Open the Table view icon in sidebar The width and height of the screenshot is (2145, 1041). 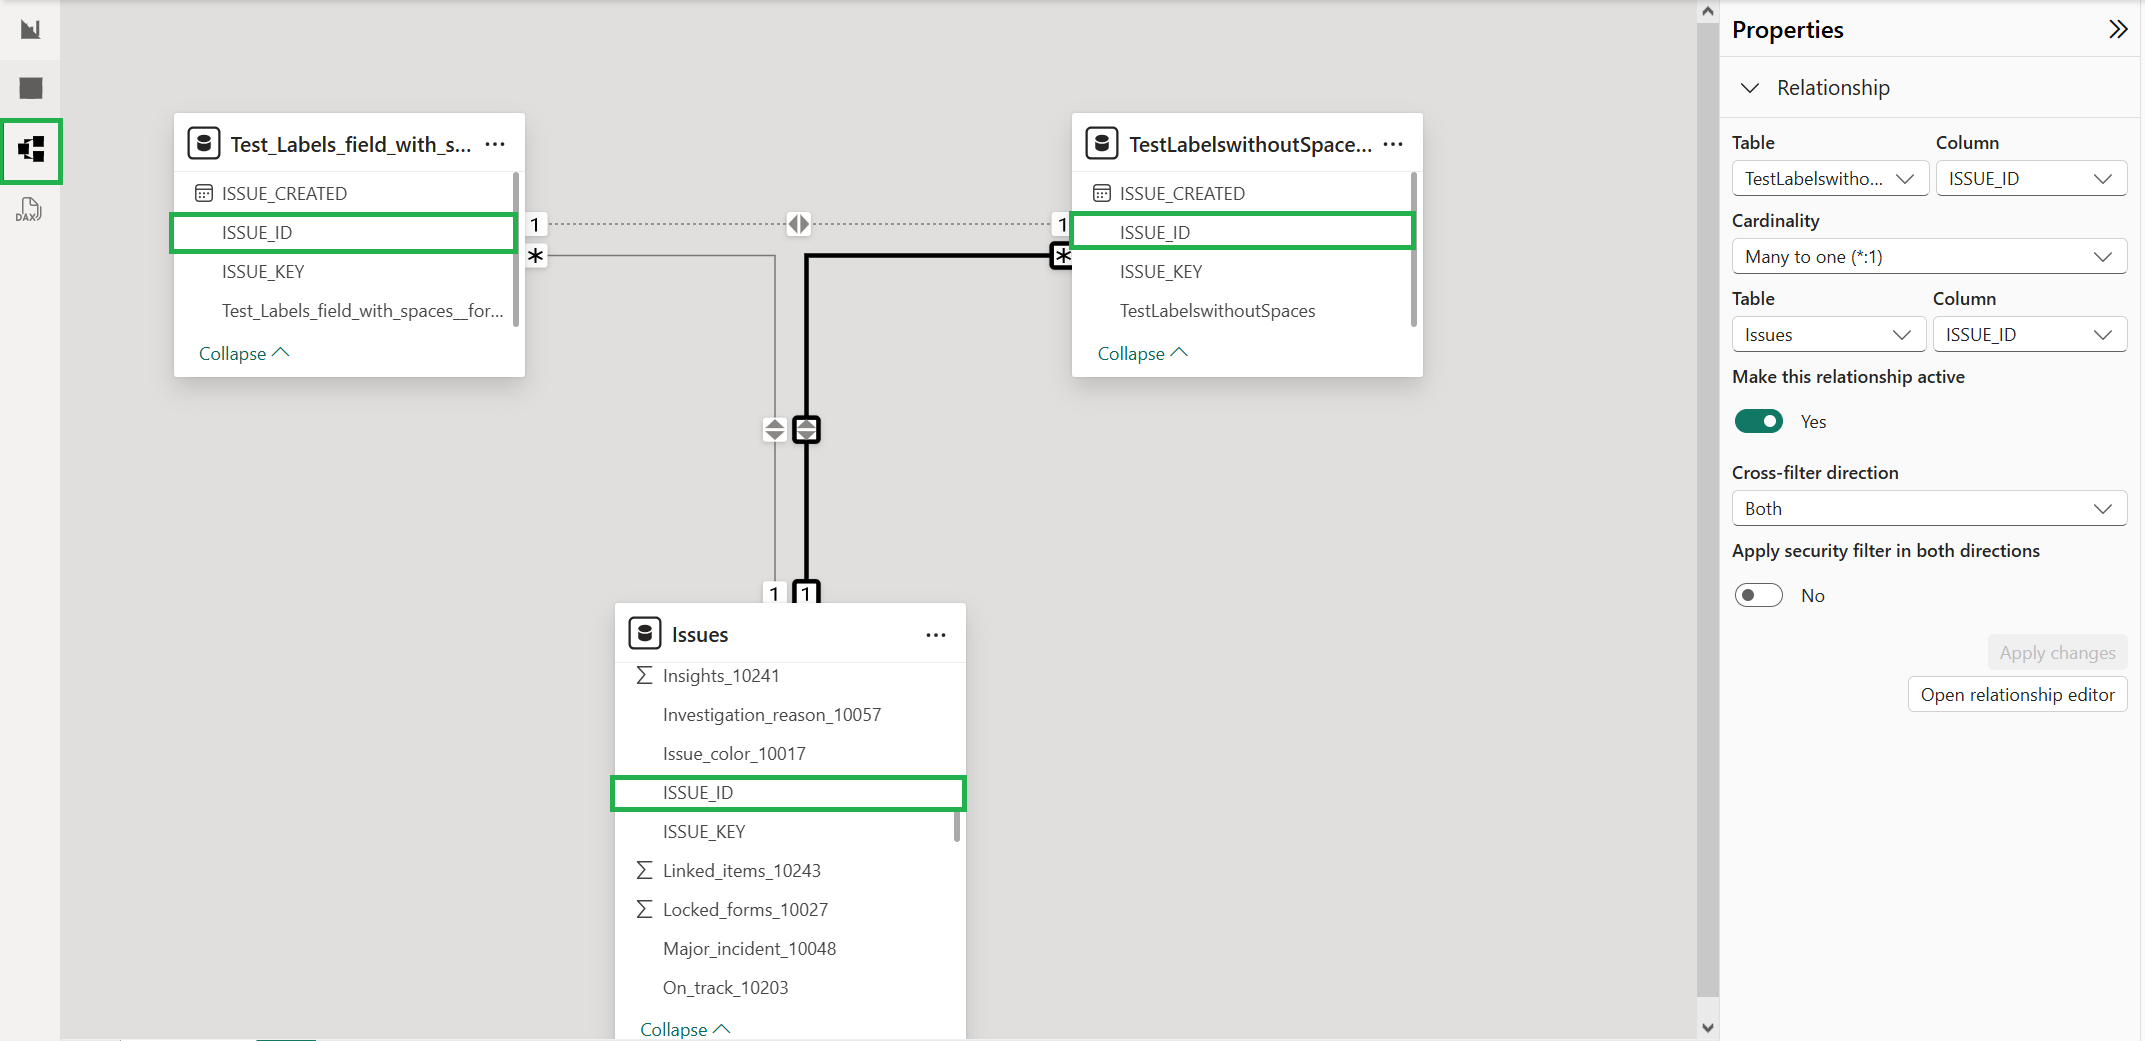tap(31, 88)
